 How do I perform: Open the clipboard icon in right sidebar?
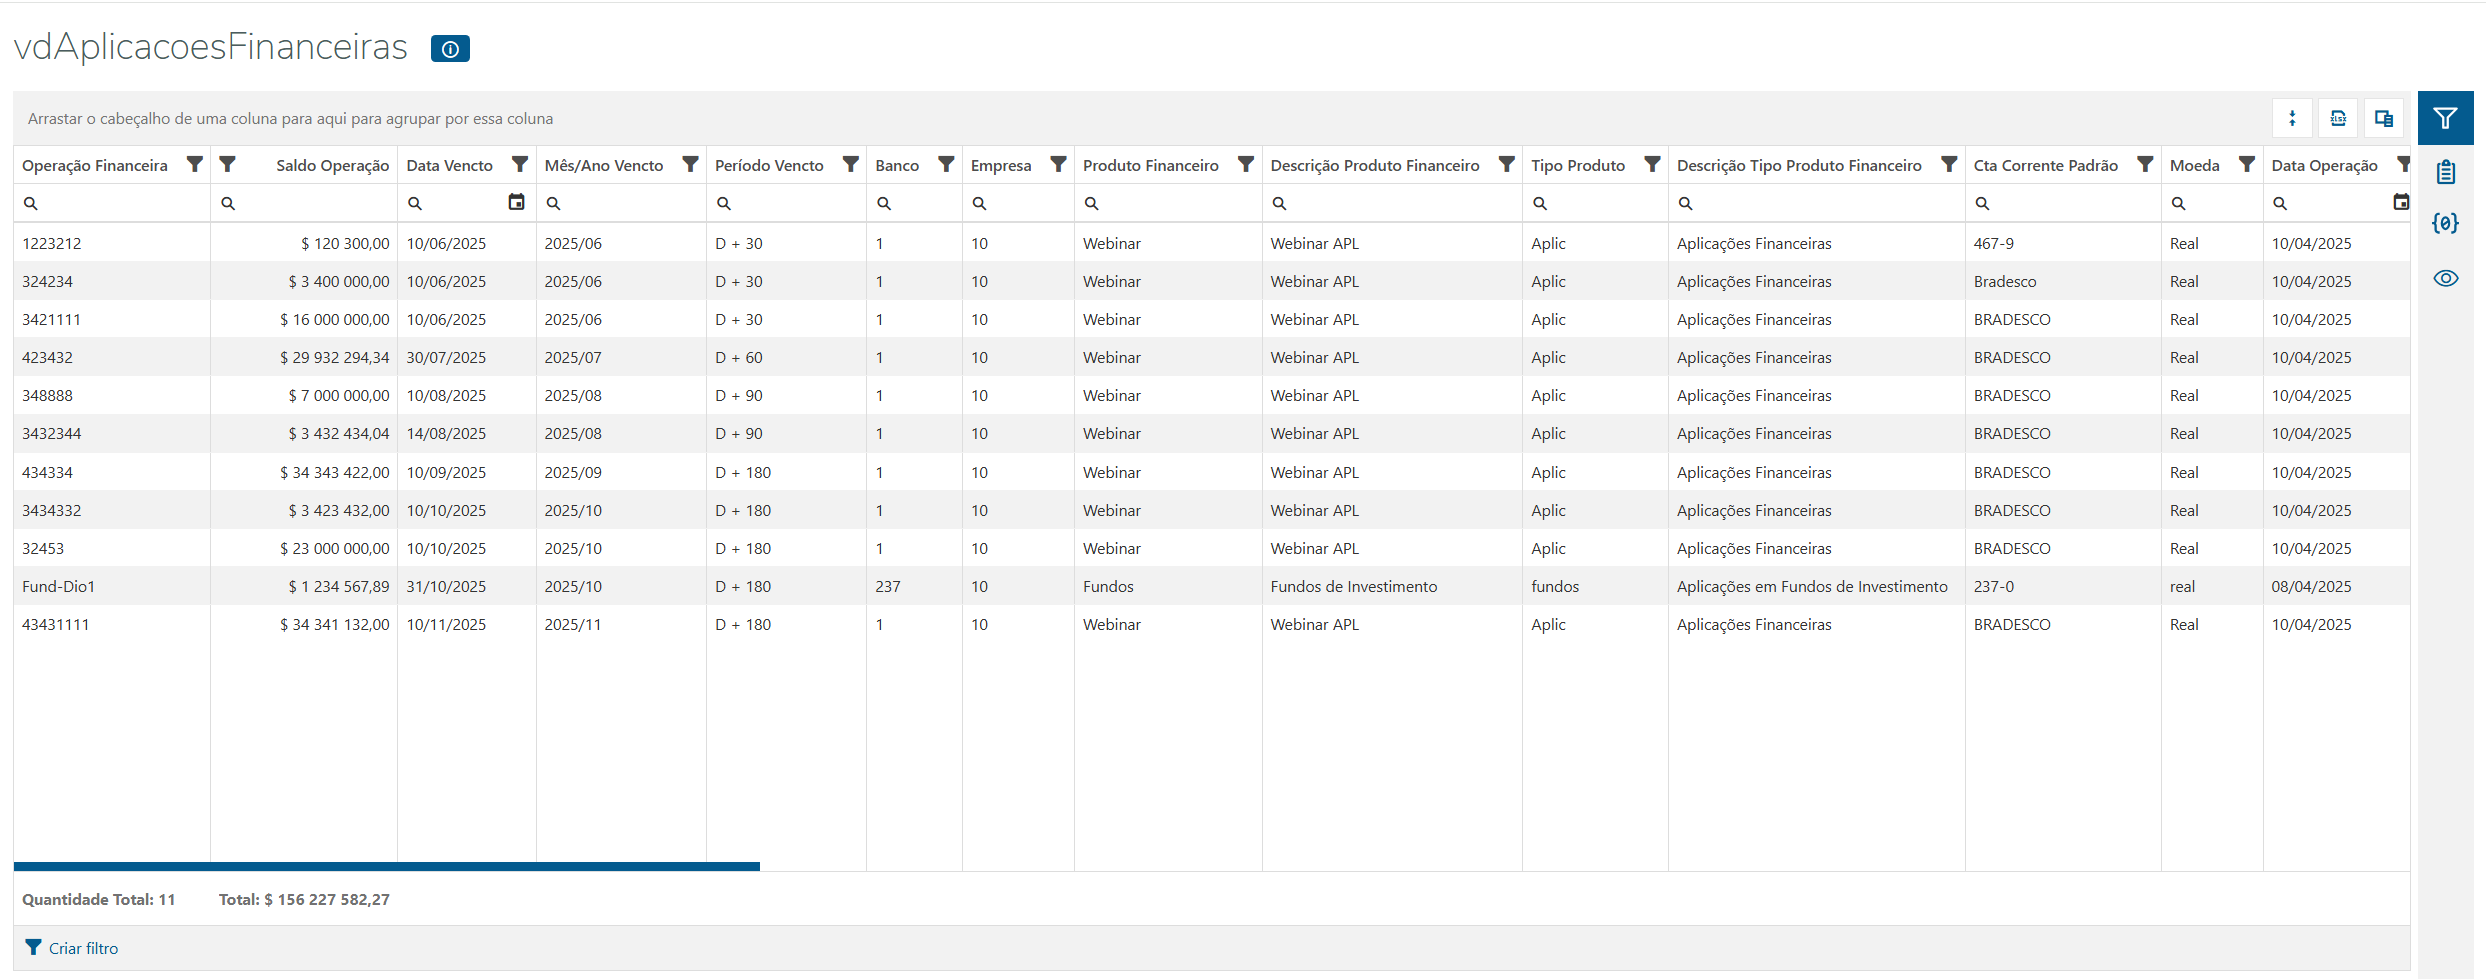[x=2445, y=172]
